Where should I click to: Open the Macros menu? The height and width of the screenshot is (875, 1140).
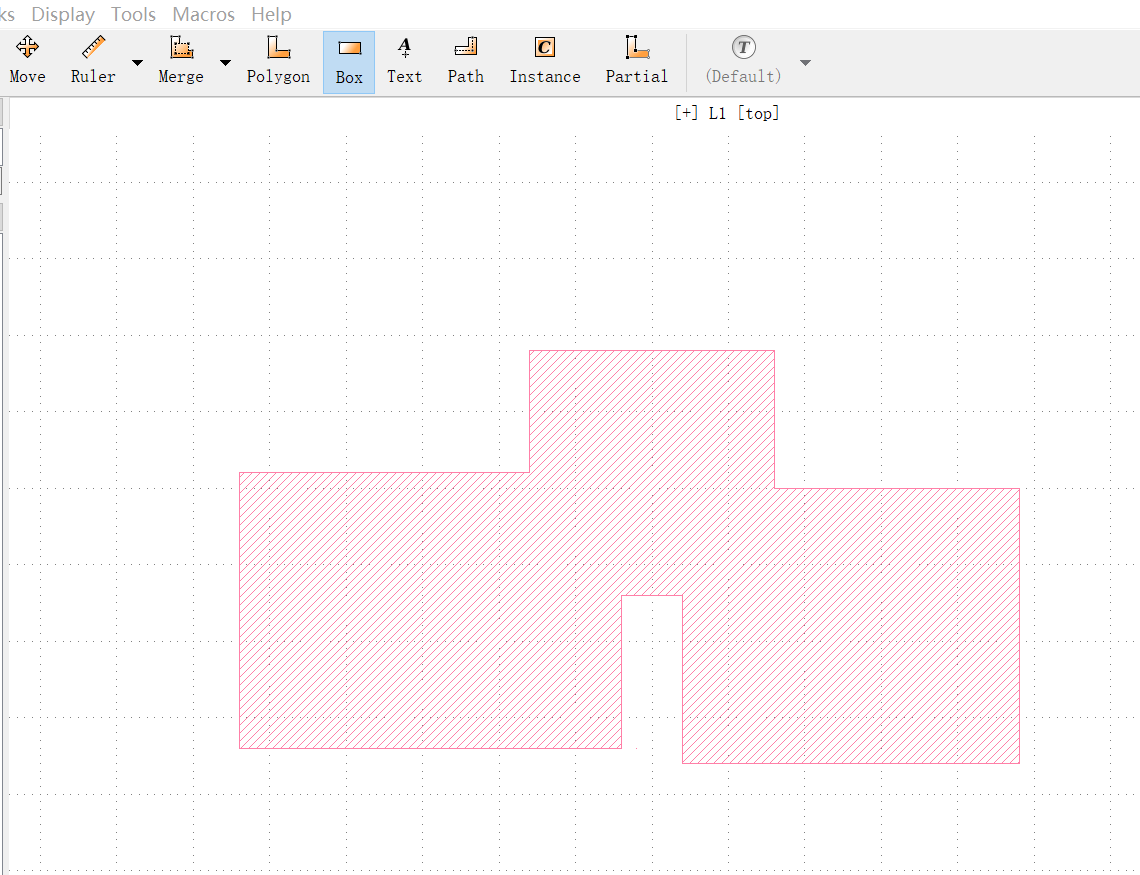point(203,14)
